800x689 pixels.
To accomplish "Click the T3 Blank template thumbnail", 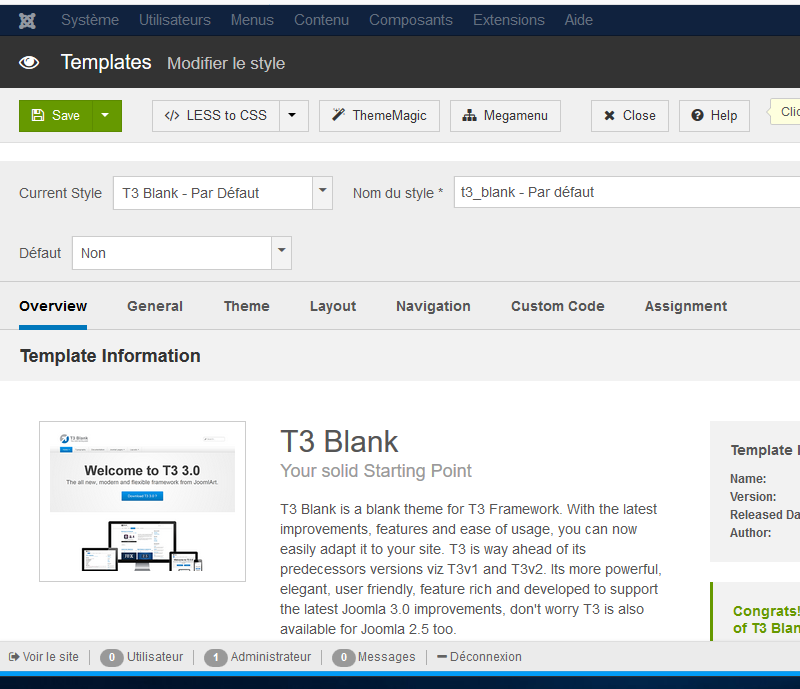I will [142, 501].
